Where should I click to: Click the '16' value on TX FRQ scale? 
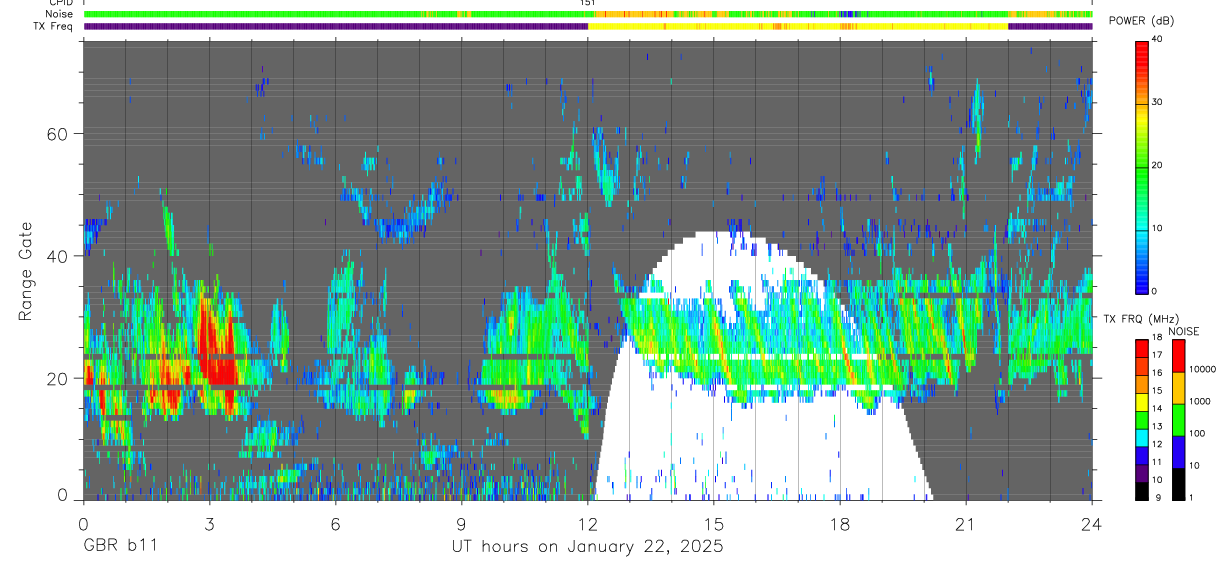1159,374
